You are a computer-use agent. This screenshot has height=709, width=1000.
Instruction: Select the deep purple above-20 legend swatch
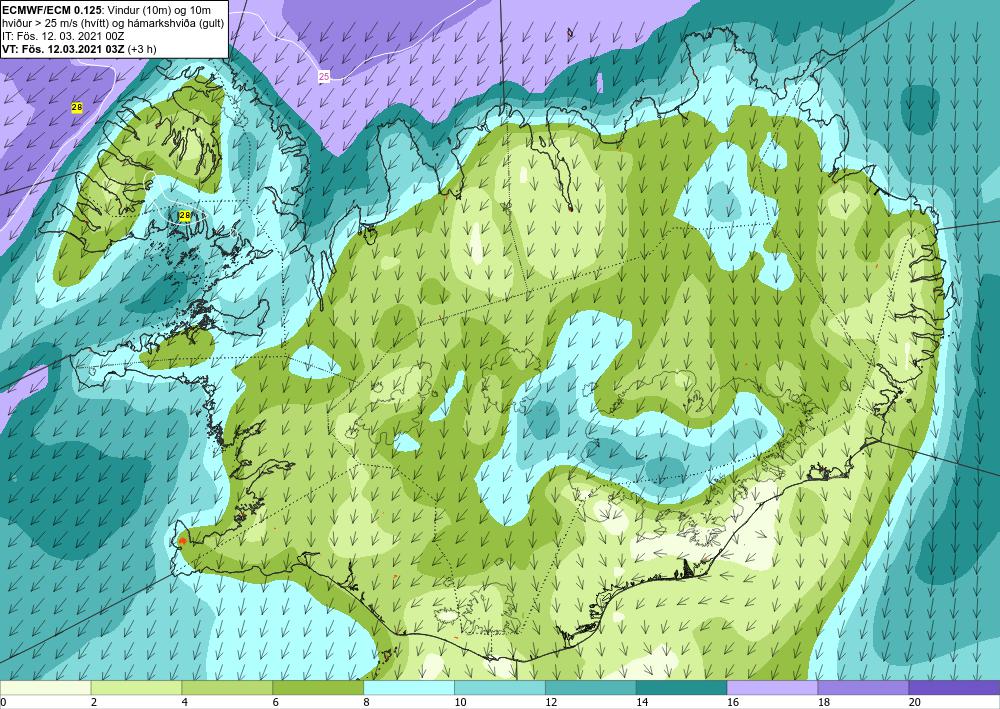(x=954, y=688)
